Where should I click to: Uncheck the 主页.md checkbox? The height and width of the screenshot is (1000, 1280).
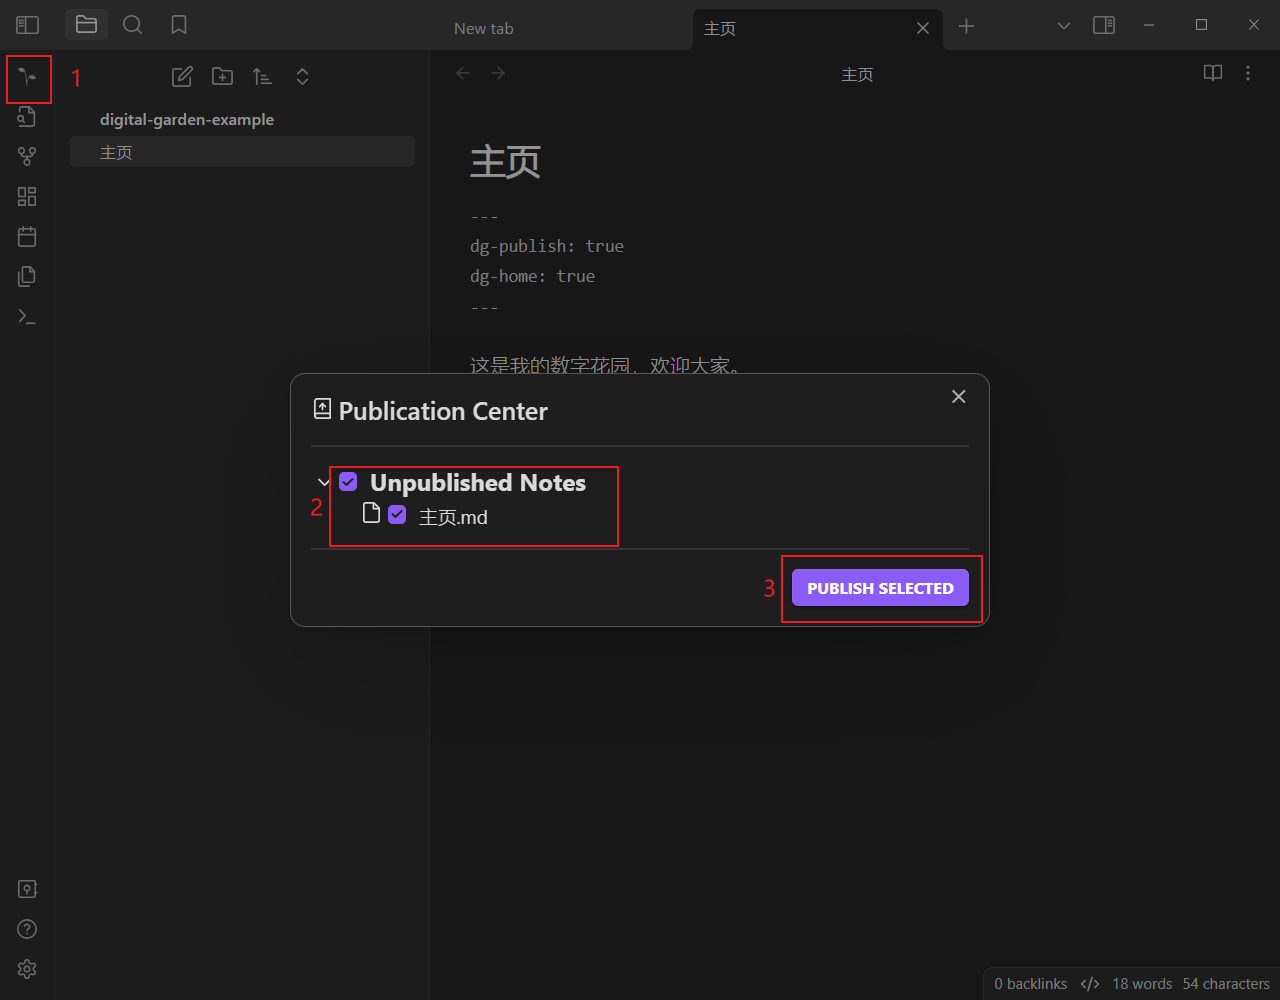(x=397, y=514)
